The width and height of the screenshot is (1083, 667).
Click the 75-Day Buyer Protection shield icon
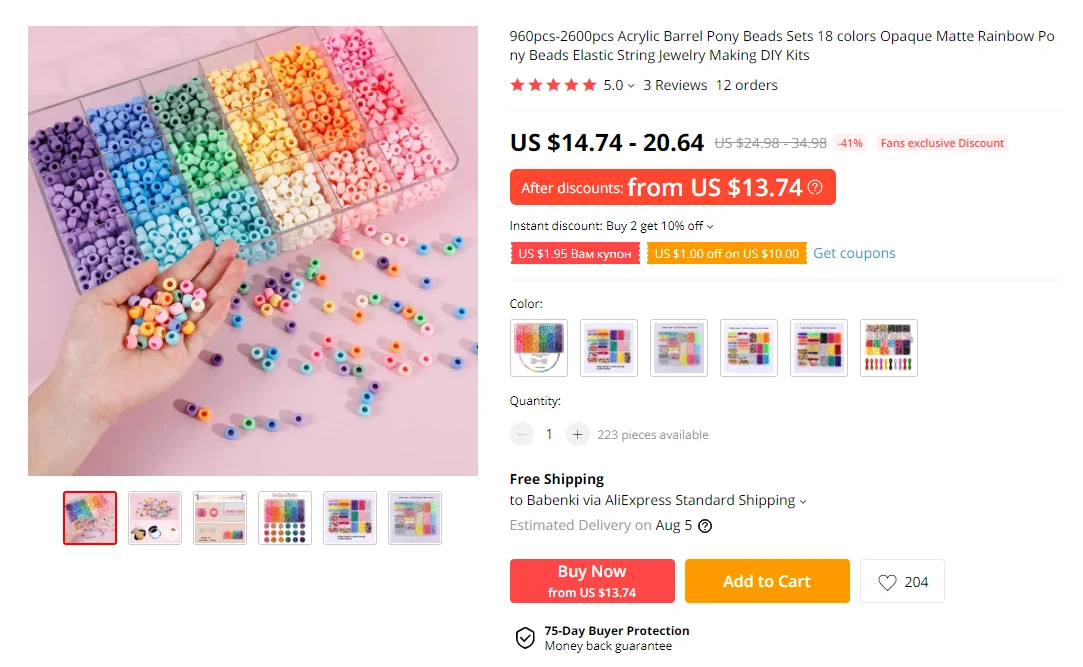point(525,638)
